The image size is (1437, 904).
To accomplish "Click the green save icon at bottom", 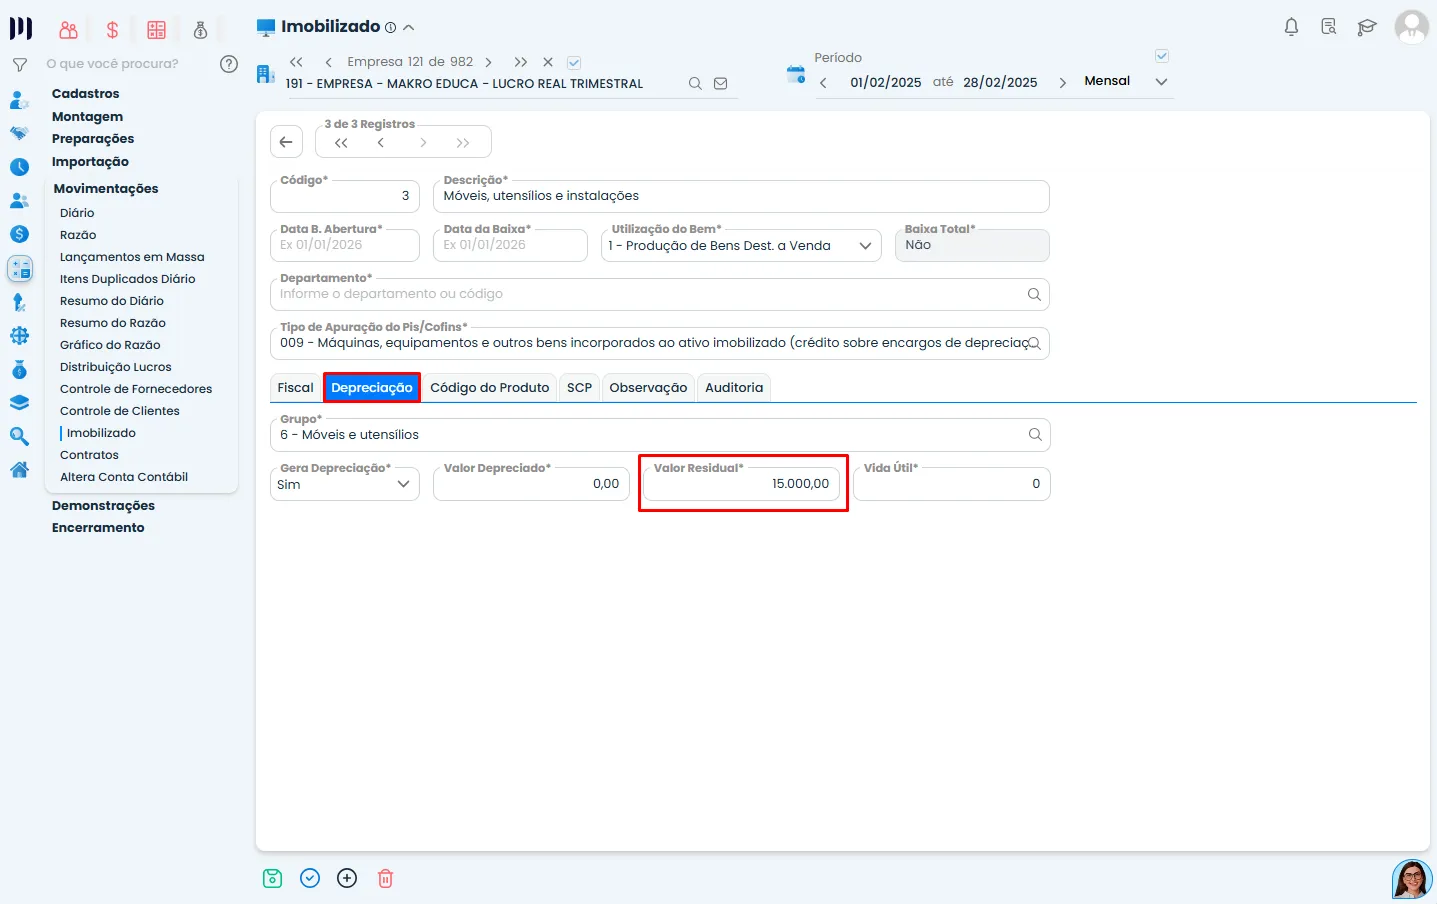I will pyautogui.click(x=272, y=878).
